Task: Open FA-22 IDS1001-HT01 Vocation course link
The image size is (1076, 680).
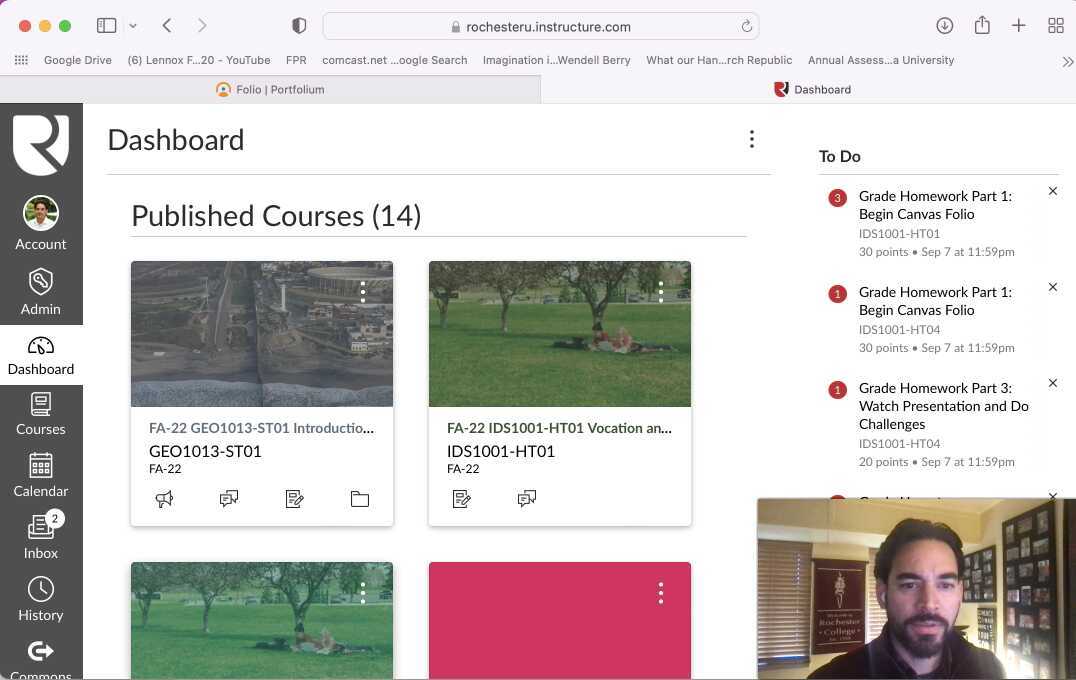Action: tap(558, 428)
